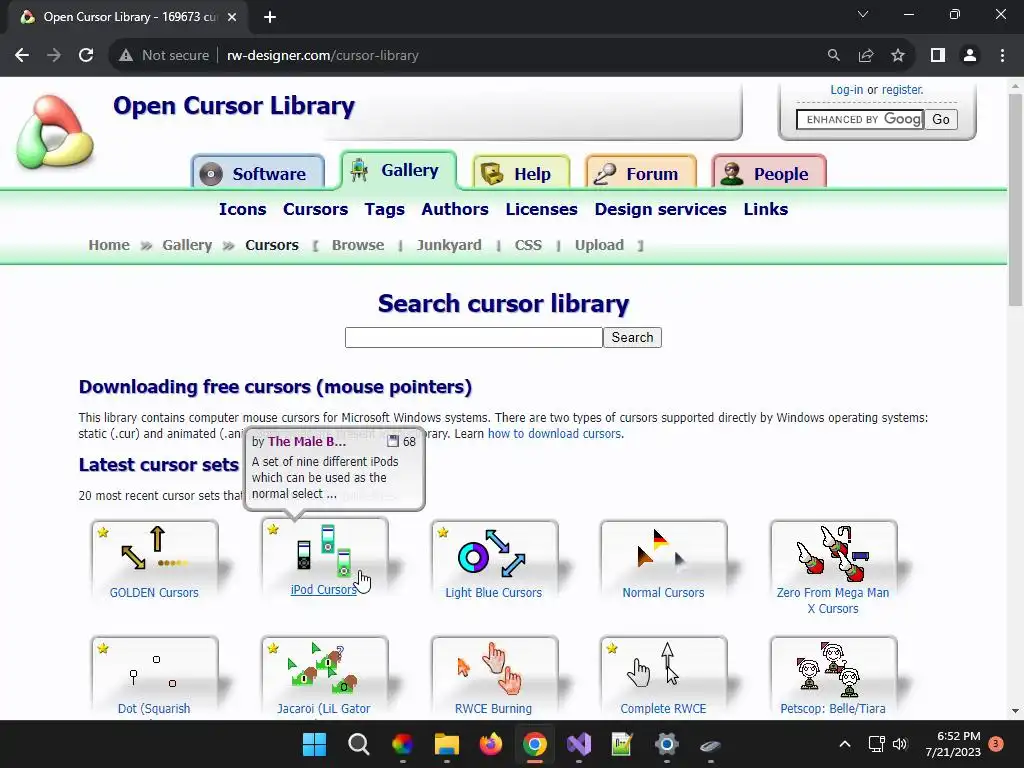Click the register link
Screen dimensions: 1024x768
(x=902, y=89)
